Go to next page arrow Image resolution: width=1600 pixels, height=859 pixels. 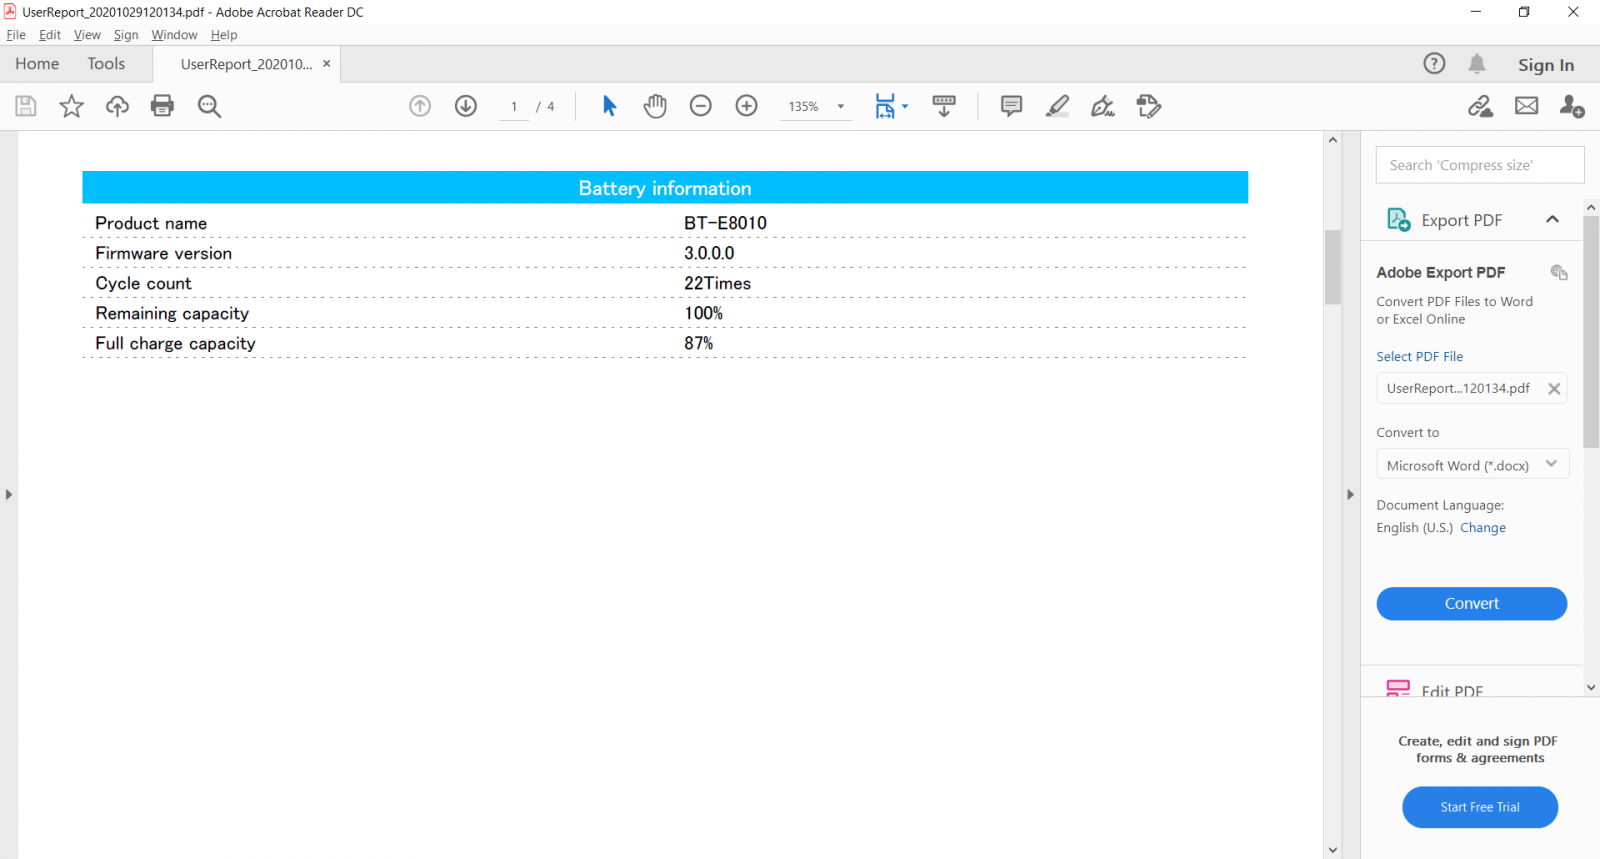pos(466,106)
